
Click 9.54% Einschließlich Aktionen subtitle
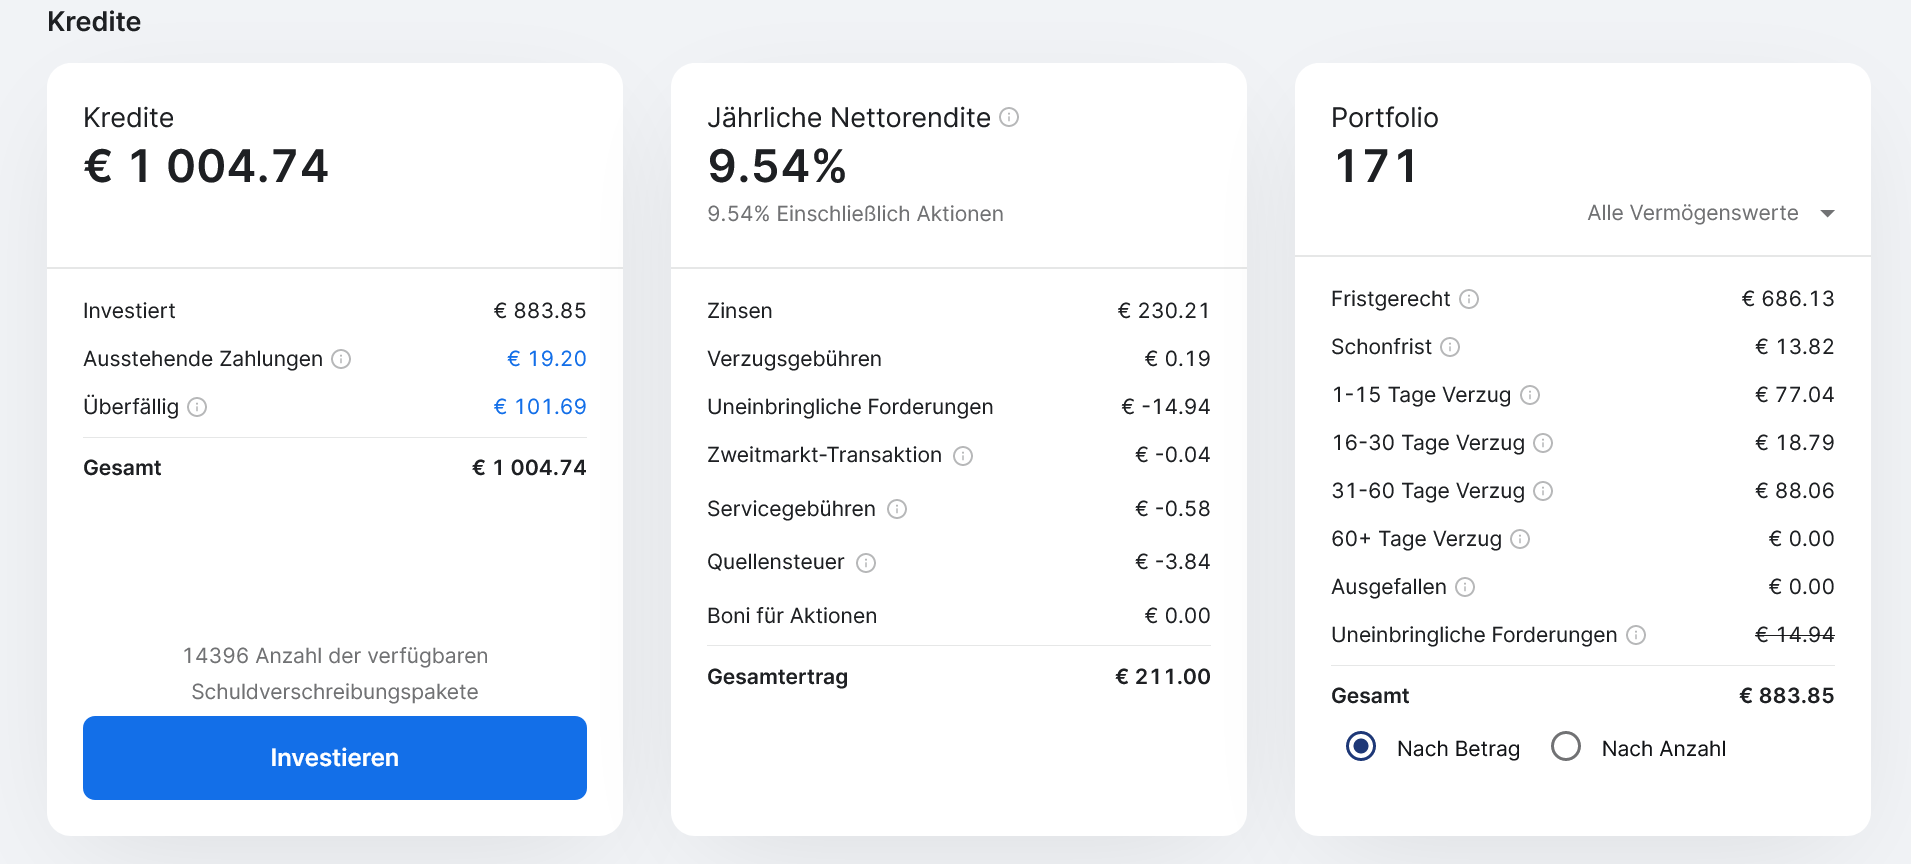coord(855,214)
